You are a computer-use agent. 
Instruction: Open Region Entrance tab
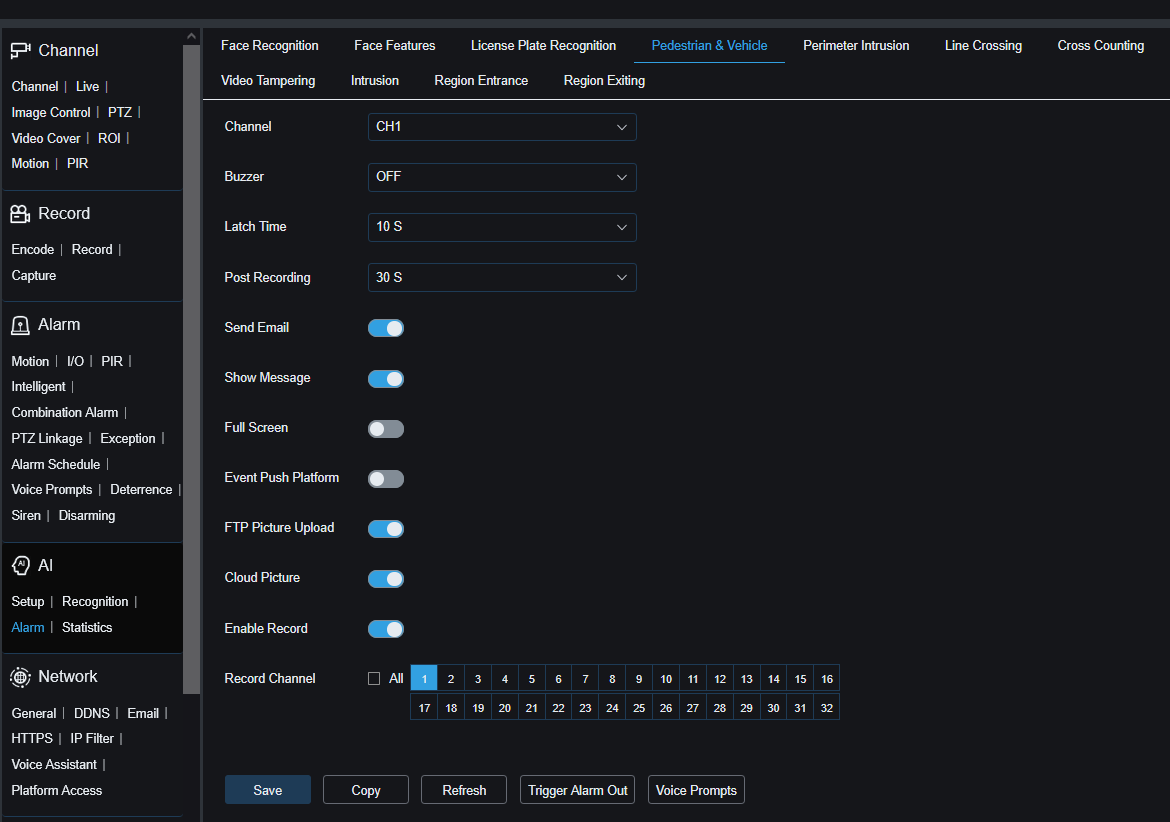[x=481, y=81]
